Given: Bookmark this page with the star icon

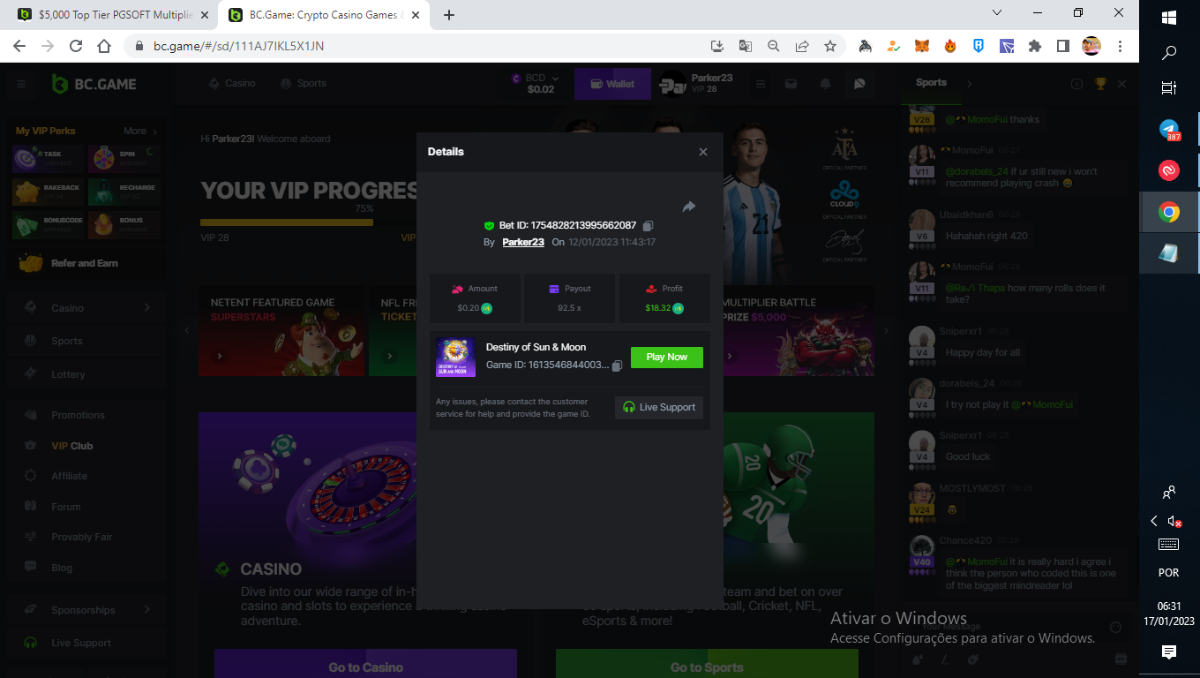Looking at the screenshot, I should tap(830, 46).
